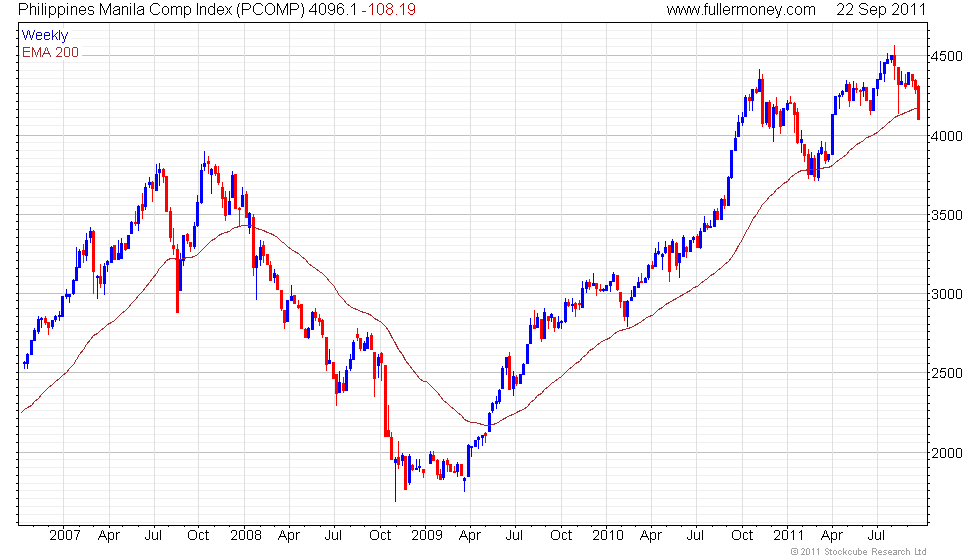Click the Jul label within year 2009
The image size is (980, 560).
tap(514, 535)
